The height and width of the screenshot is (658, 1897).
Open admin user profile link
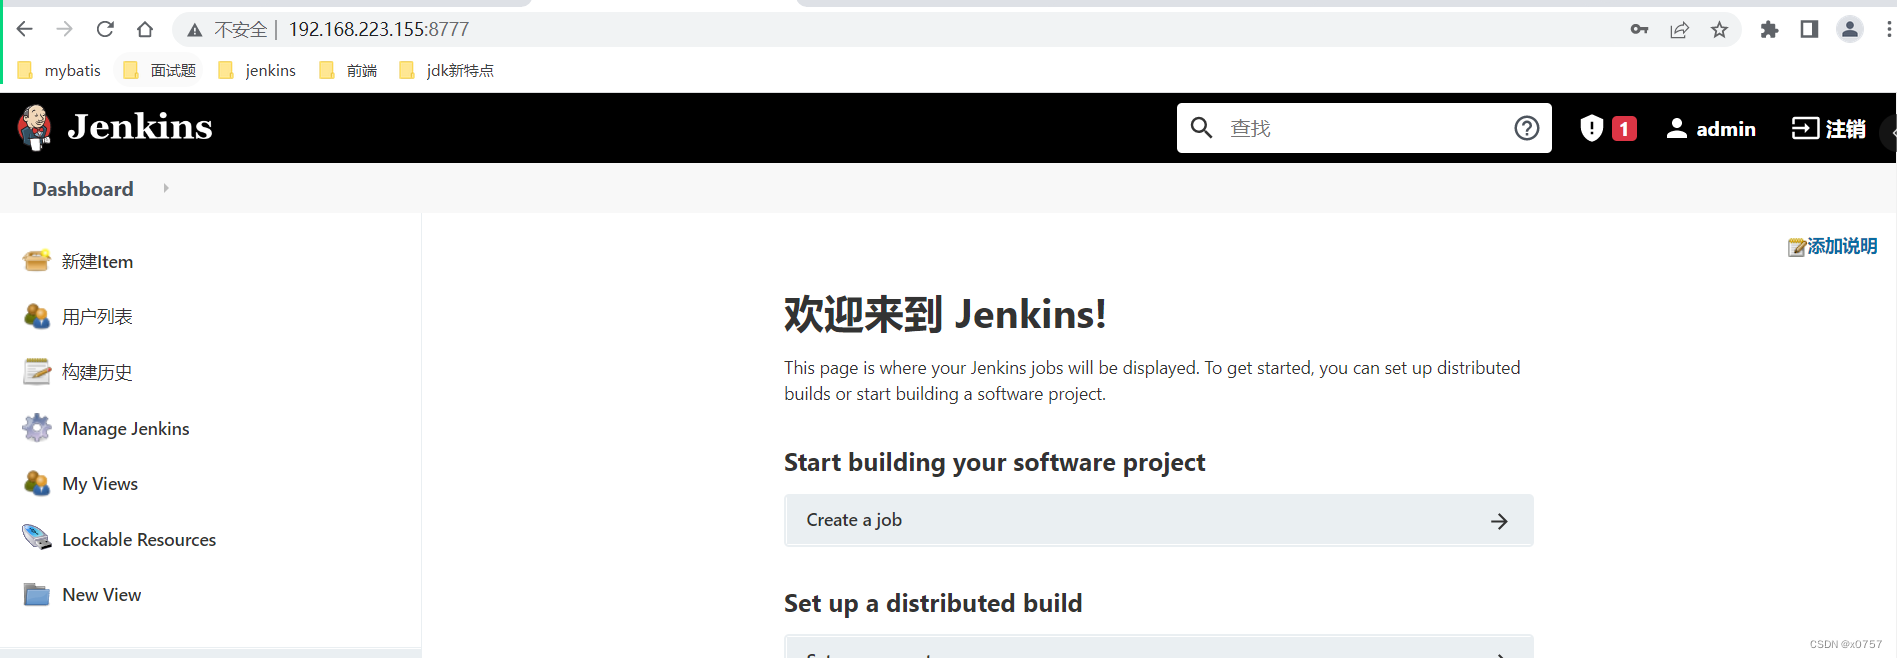coord(1711,128)
